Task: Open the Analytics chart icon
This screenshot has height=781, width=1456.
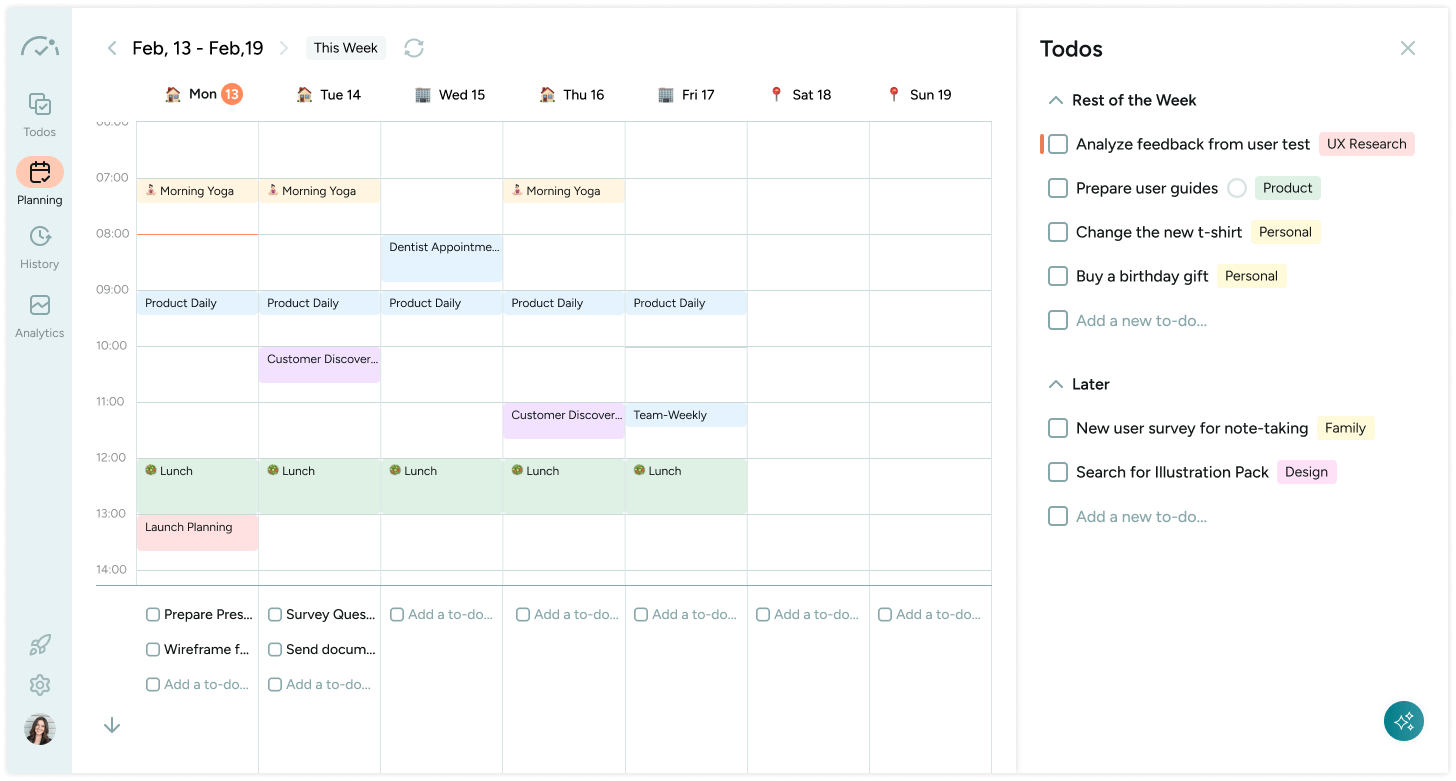Action: click(40, 305)
